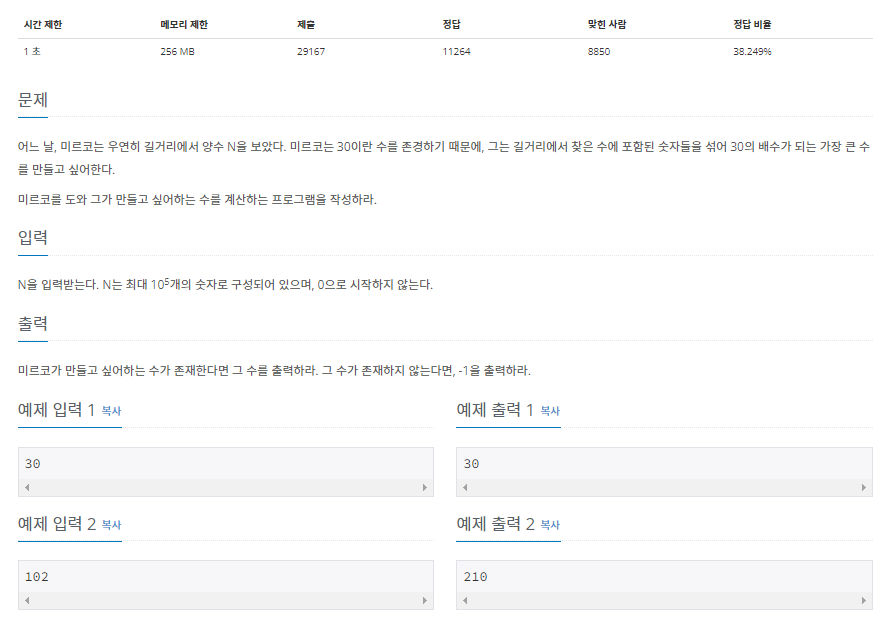This screenshot has height=619, width=891.
Task: Click the time limit value 1 초
Action: [32, 52]
